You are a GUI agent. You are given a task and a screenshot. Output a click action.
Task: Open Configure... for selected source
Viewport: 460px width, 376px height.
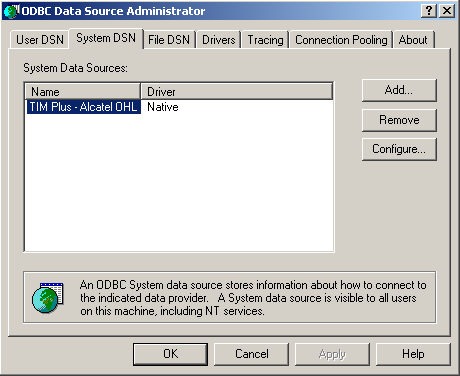tap(399, 149)
